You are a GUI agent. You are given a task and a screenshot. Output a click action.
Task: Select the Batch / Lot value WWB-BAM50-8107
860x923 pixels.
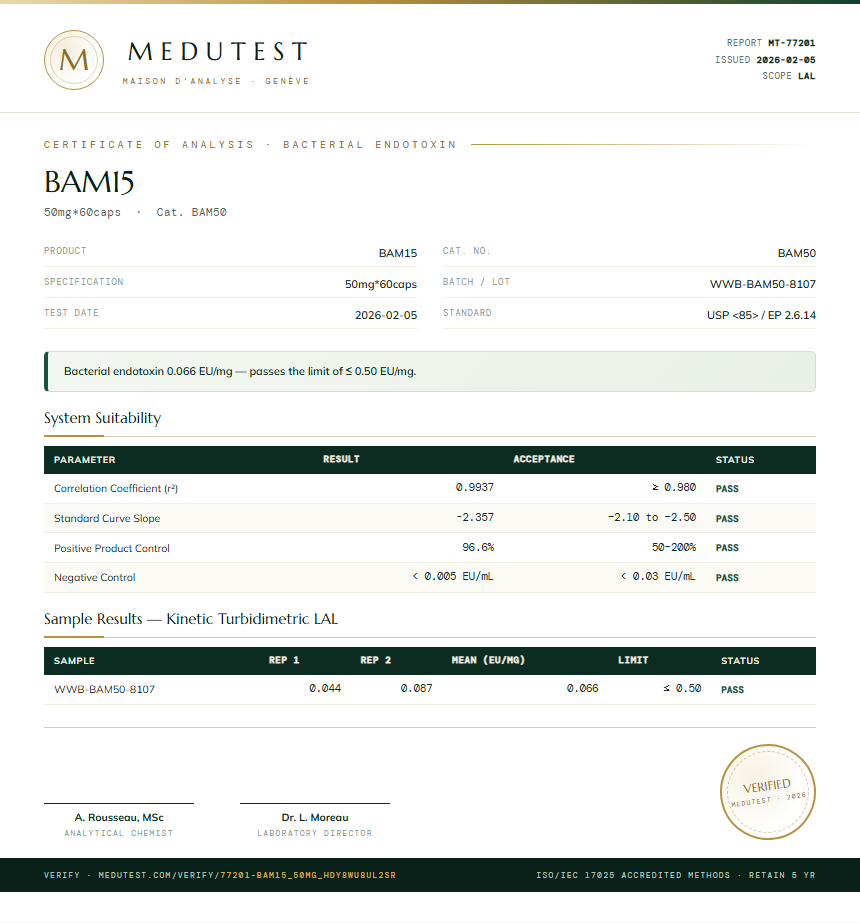tap(763, 284)
